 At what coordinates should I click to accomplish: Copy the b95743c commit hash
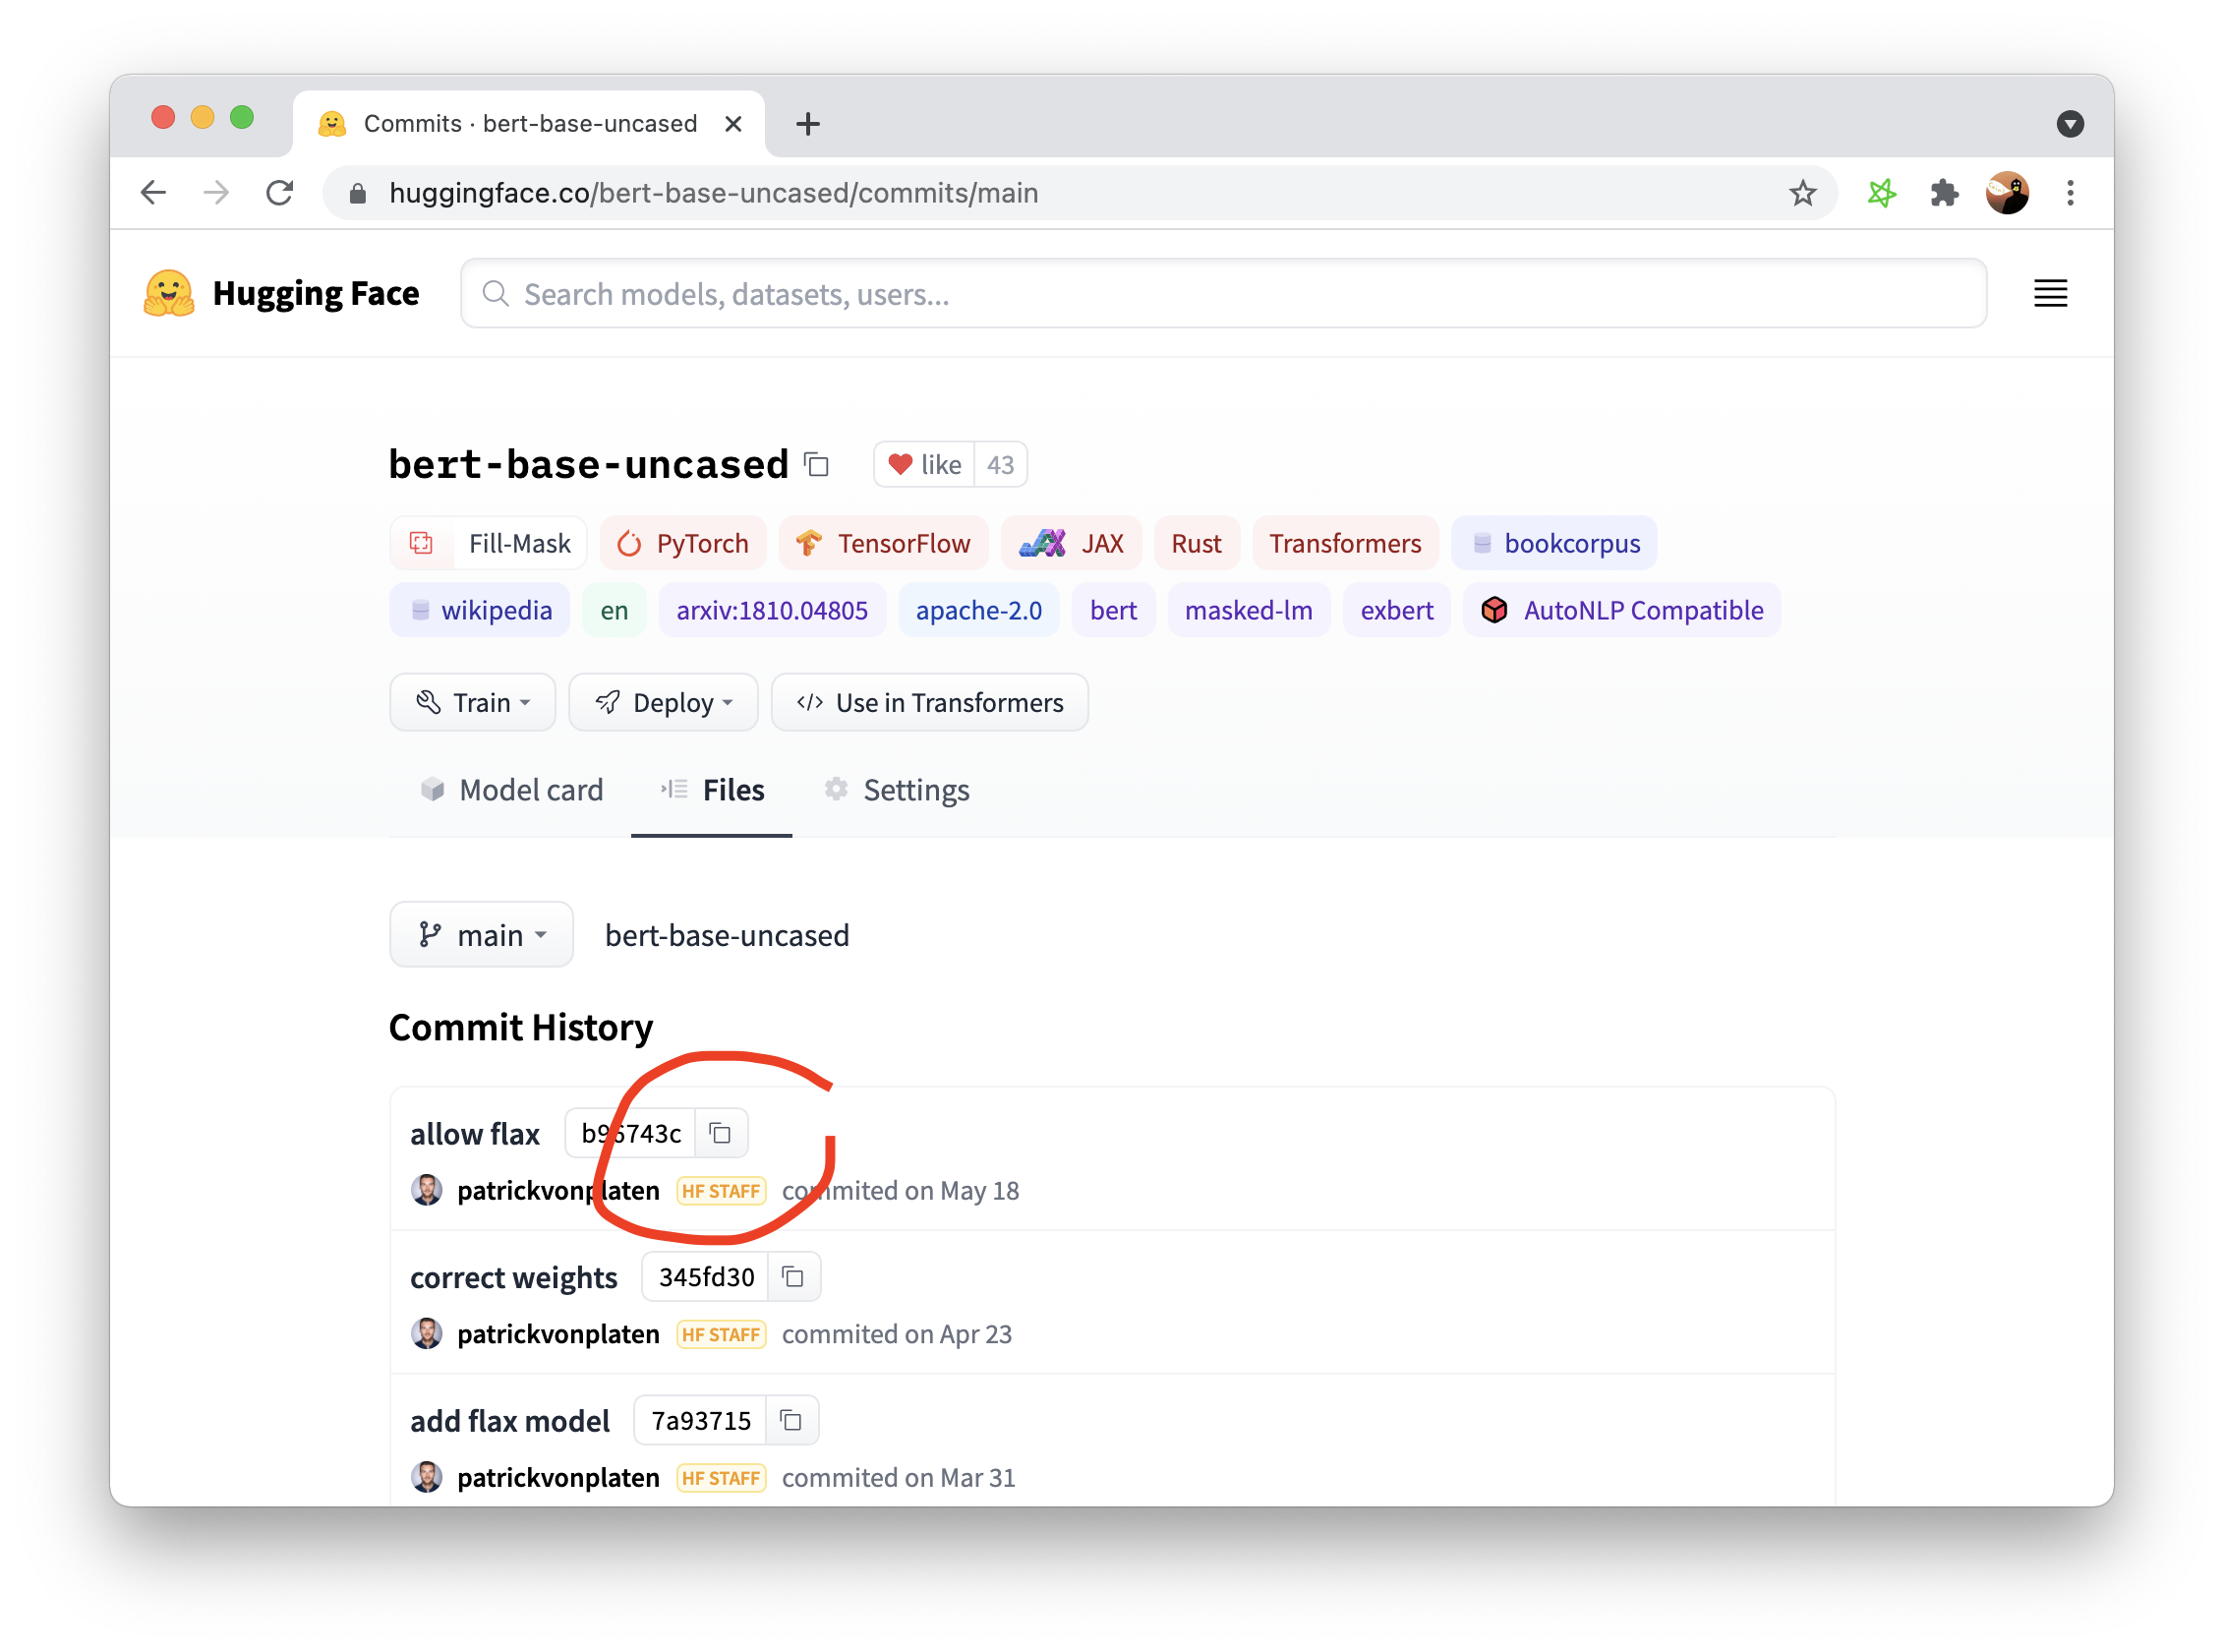(x=720, y=1133)
